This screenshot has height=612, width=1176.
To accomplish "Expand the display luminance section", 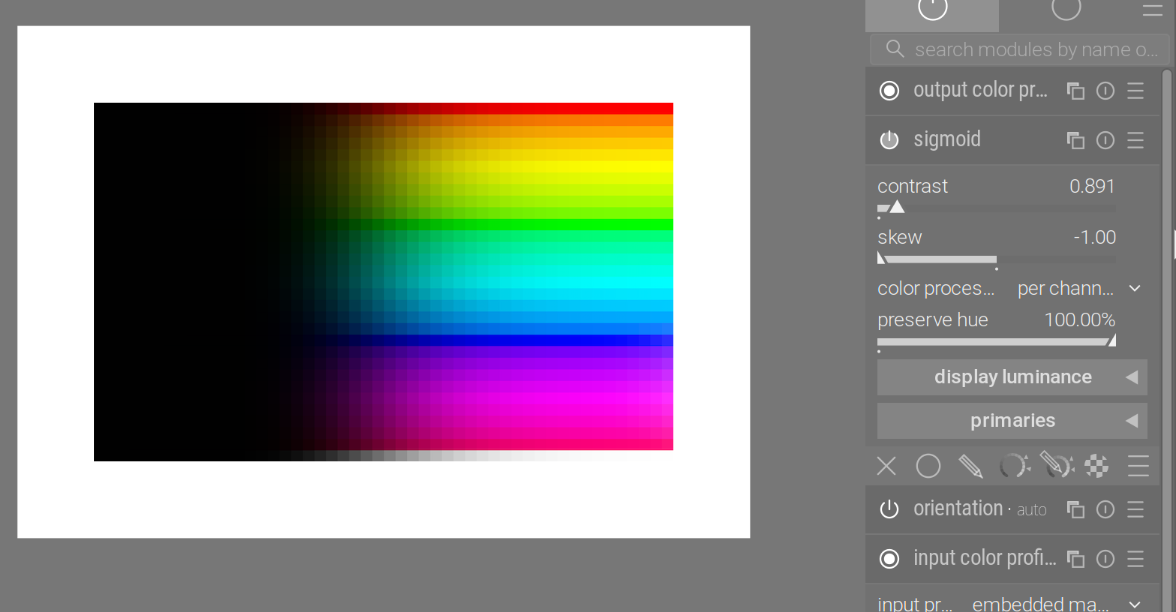I will coord(1011,377).
